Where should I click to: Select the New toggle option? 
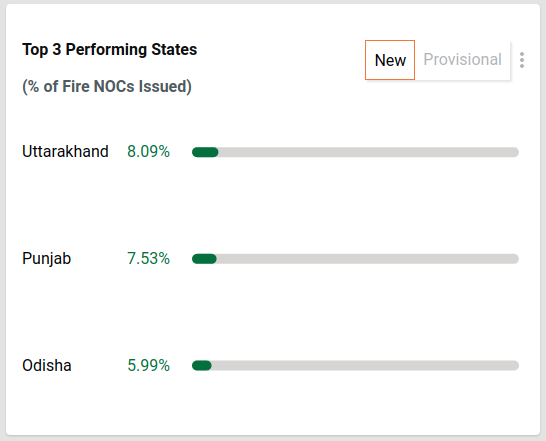click(390, 60)
